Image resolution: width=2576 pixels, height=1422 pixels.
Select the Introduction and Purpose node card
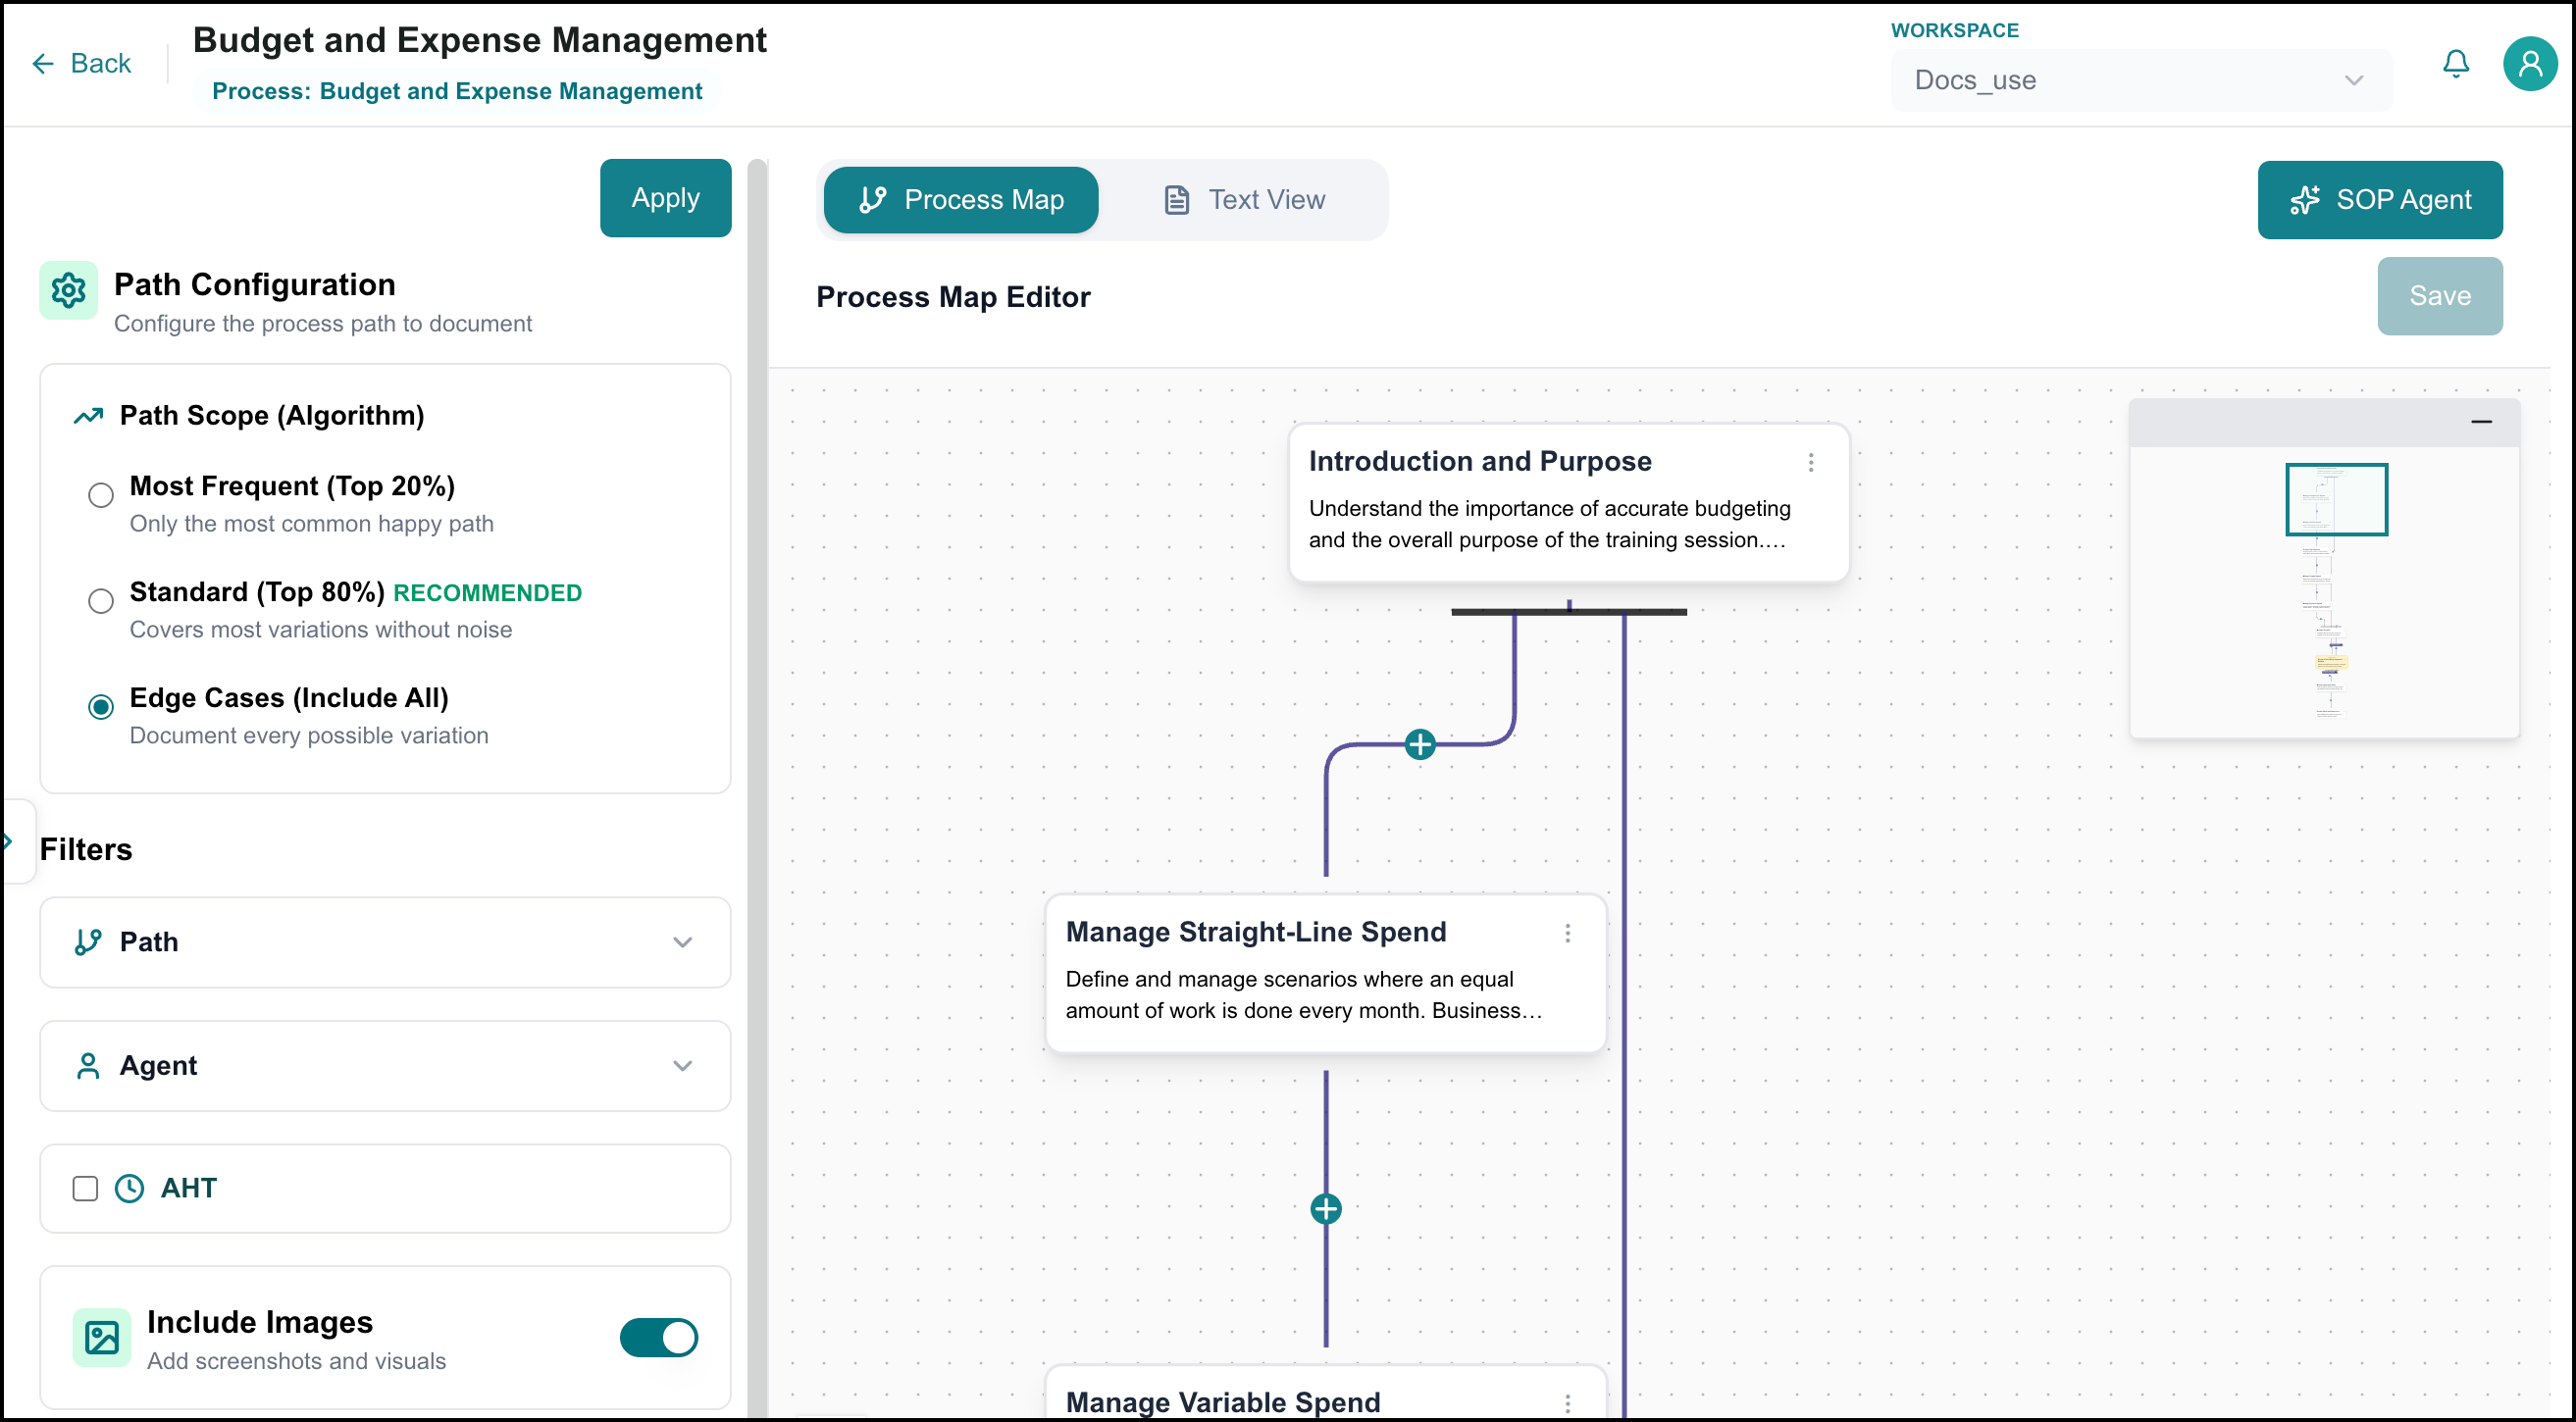(1569, 503)
